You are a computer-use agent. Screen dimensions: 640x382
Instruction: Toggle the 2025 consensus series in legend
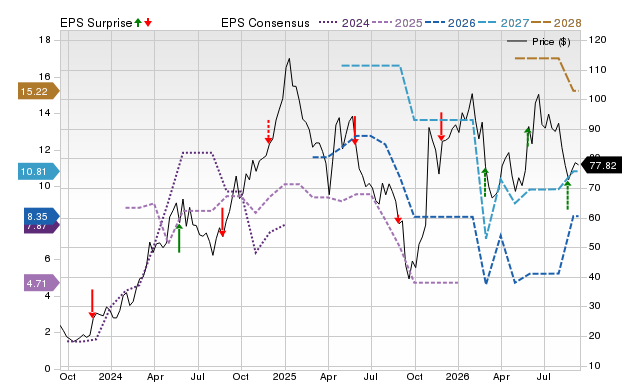pyautogui.click(x=397, y=23)
